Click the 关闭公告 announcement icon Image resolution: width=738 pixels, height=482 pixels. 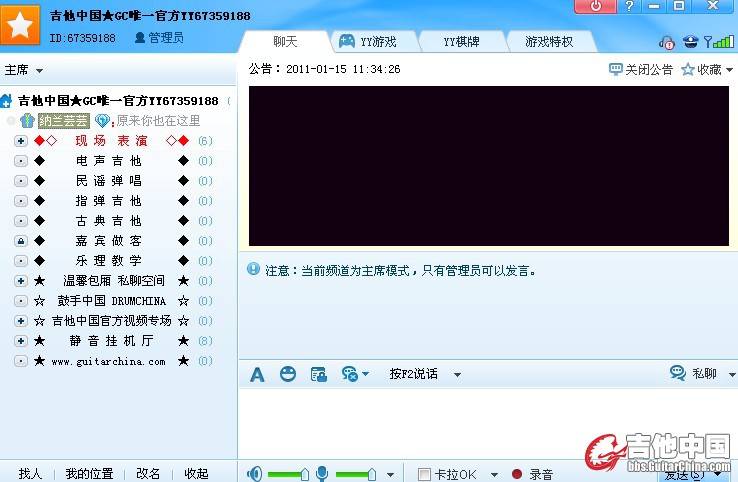pos(616,70)
